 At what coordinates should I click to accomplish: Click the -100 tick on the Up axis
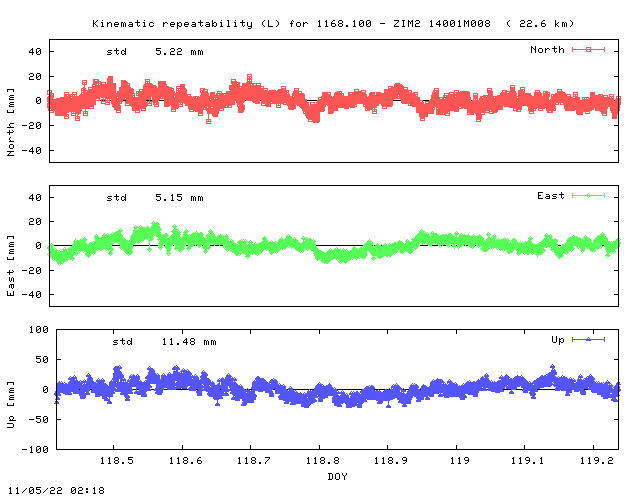coord(35,449)
